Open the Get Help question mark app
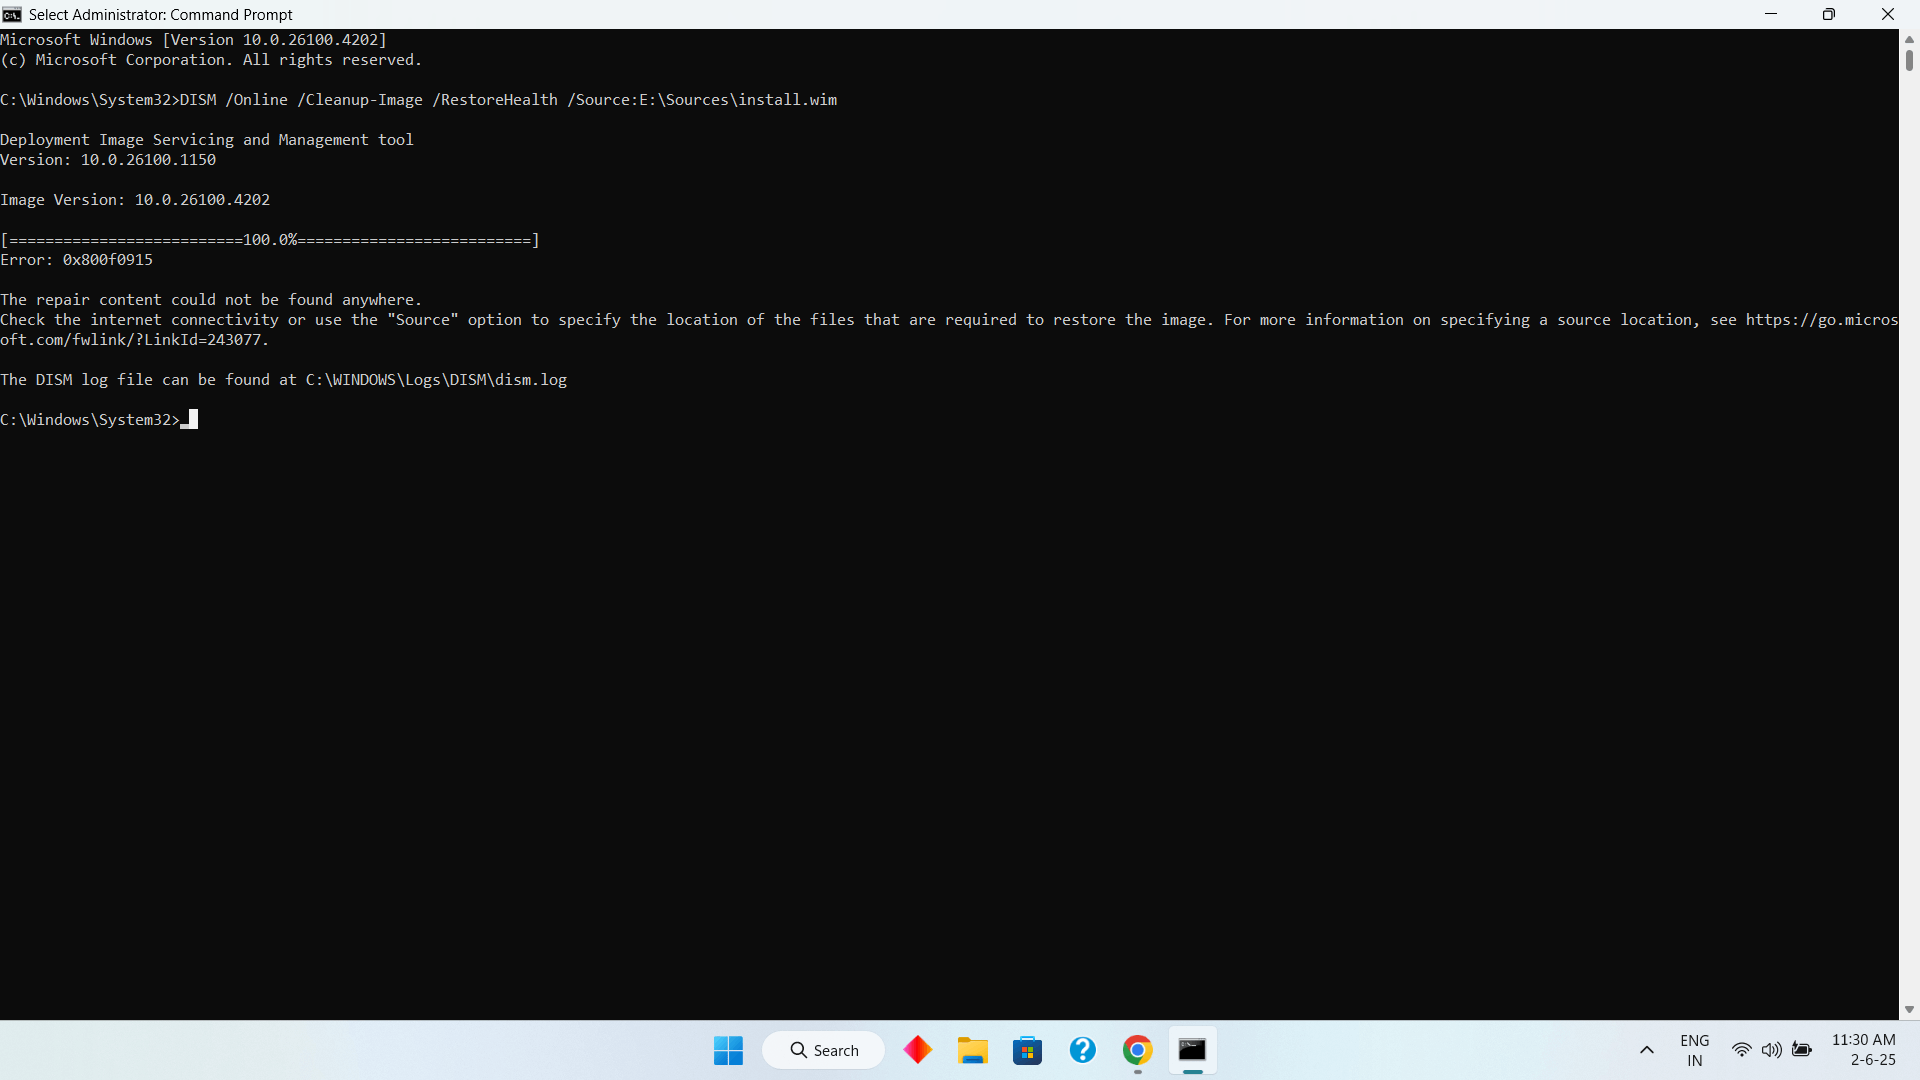The width and height of the screenshot is (1920, 1080). 1082,1050
